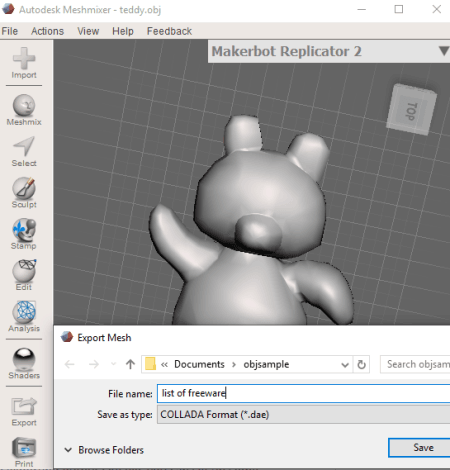This screenshot has height=470, width=450.
Task: Click the Search objsample box
Action: tap(415, 364)
